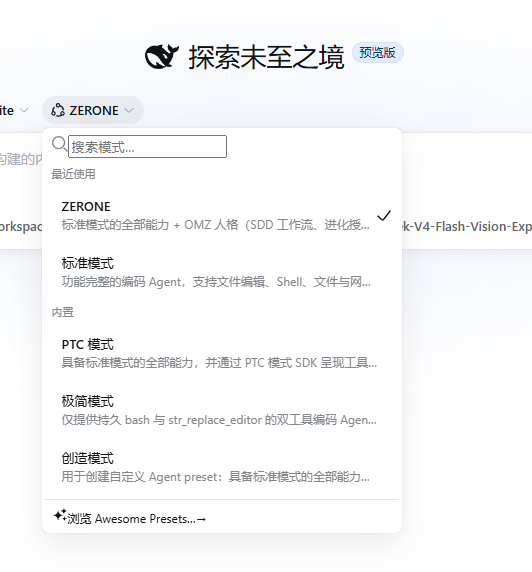
Task: Click the 预览版 badge
Action: pyautogui.click(x=377, y=53)
